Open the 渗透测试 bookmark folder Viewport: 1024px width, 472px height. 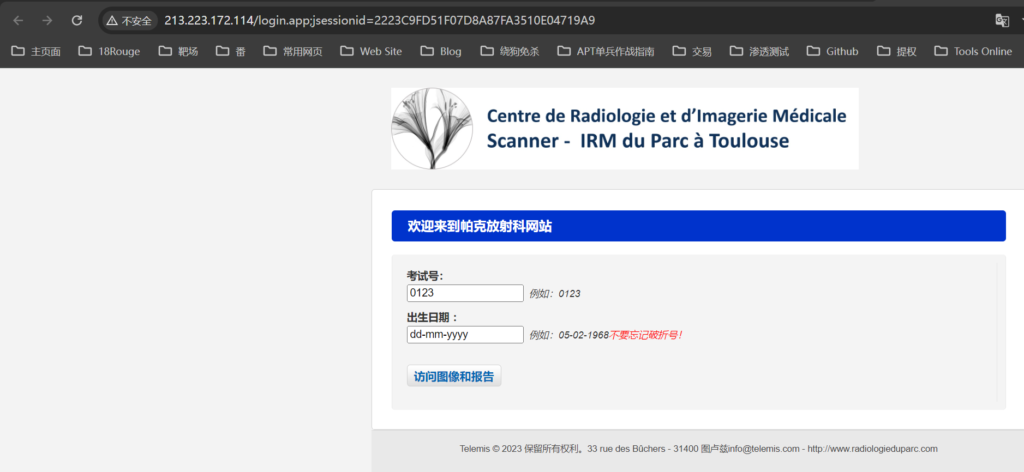[x=760, y=52]
